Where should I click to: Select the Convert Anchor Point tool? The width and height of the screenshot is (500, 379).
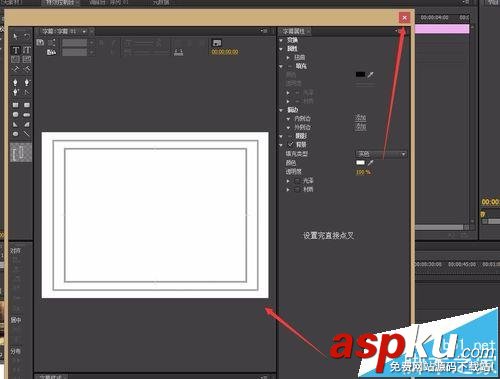[x=27, y=92]
